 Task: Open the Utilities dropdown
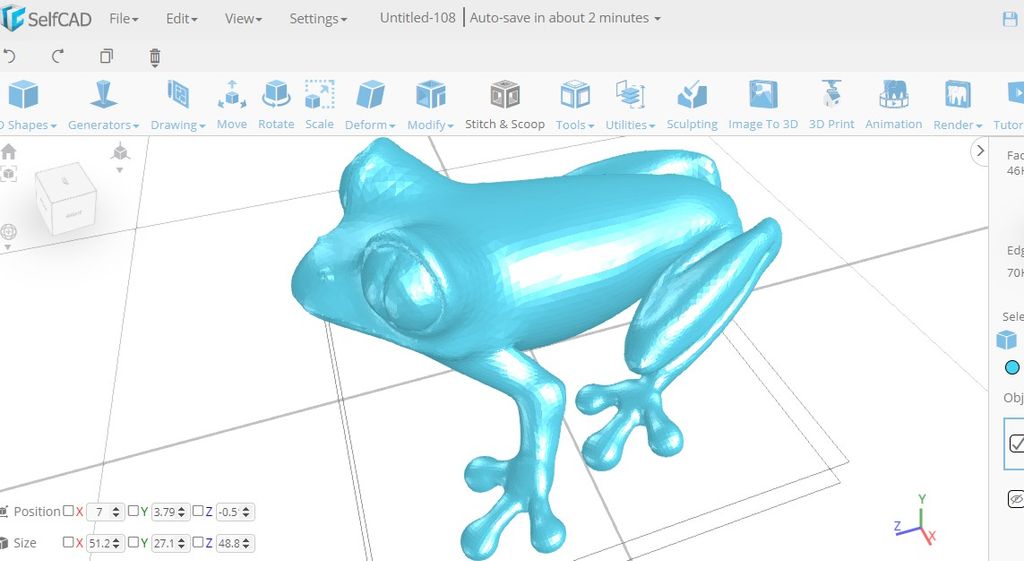(630, 104)
